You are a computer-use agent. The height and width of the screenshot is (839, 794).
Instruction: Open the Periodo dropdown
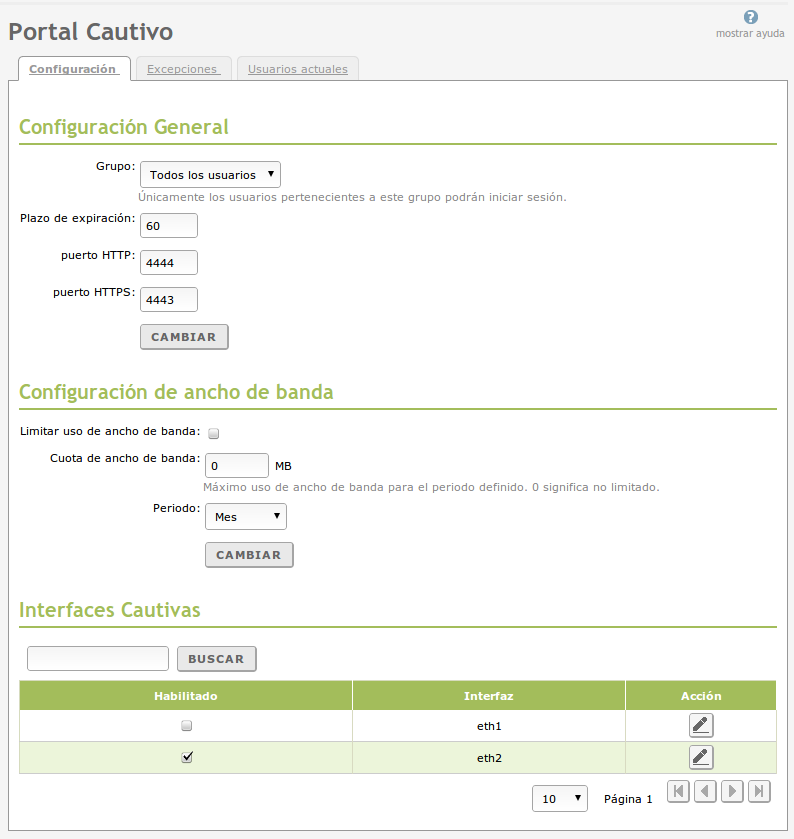point(245,517)
